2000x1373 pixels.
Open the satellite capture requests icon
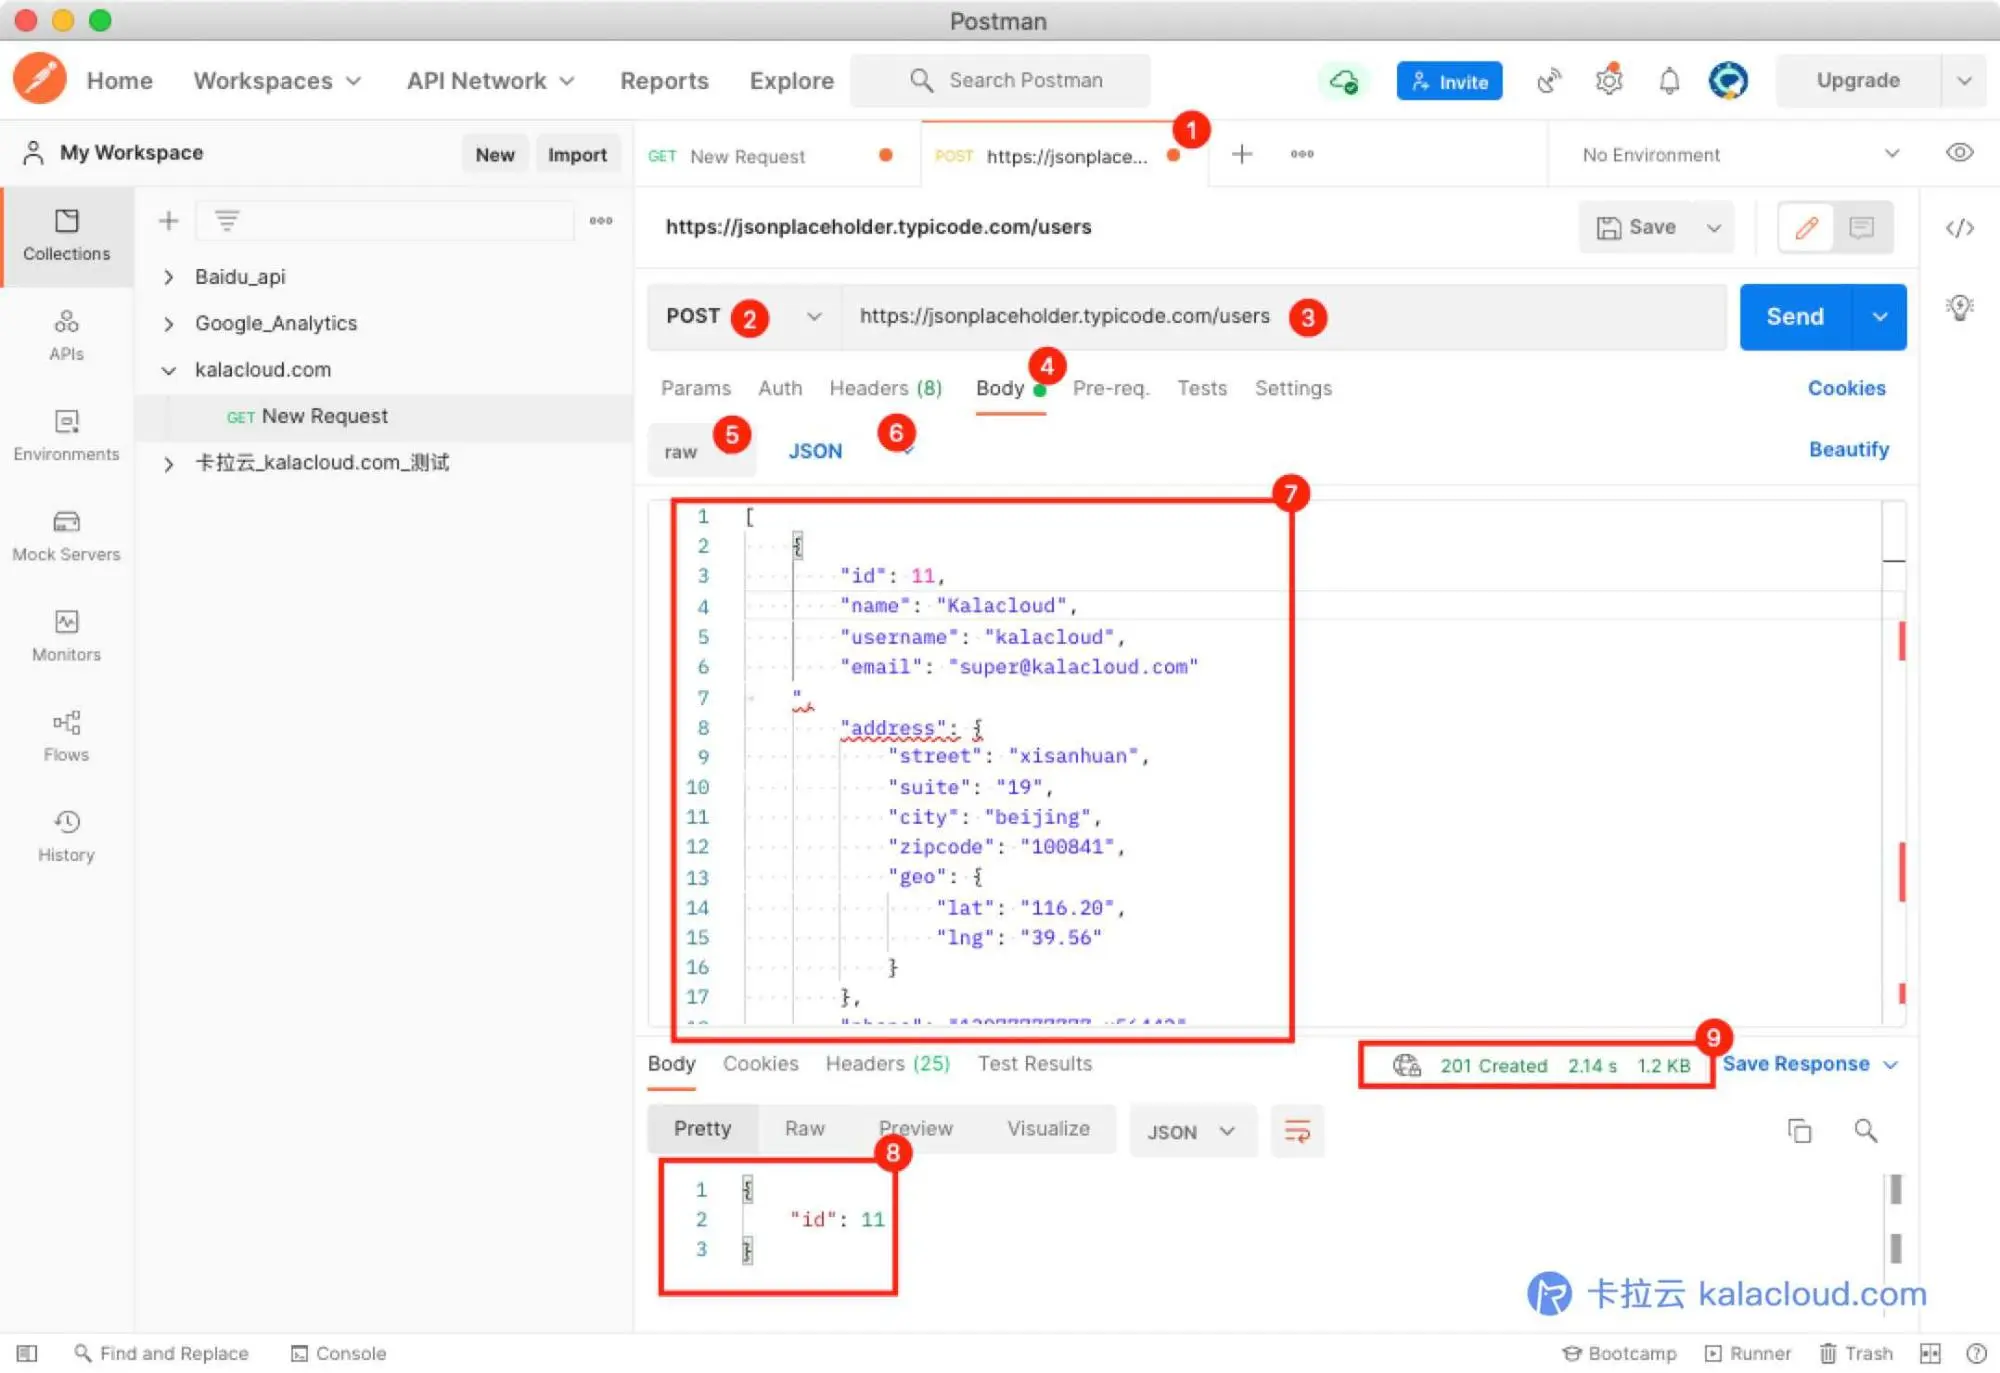tap(1549, 81)
